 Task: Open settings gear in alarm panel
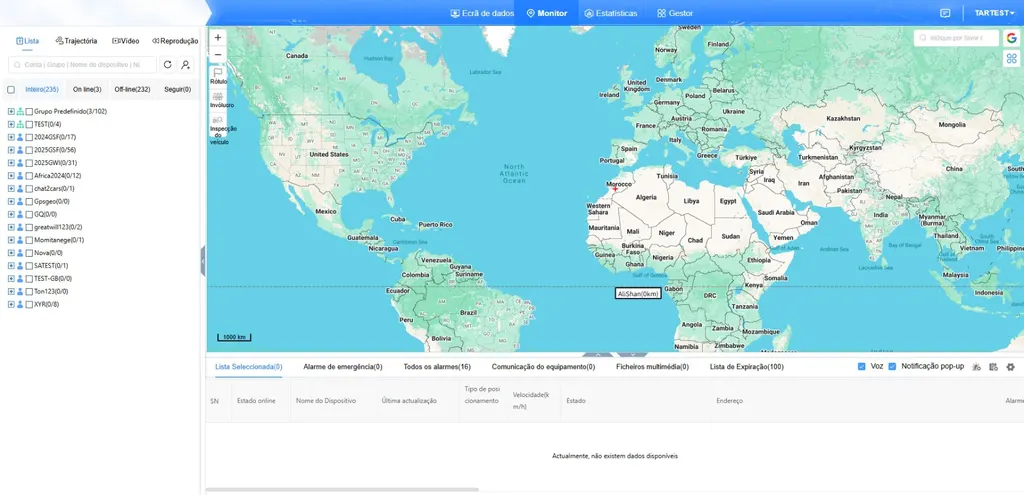coord(1010,367)
